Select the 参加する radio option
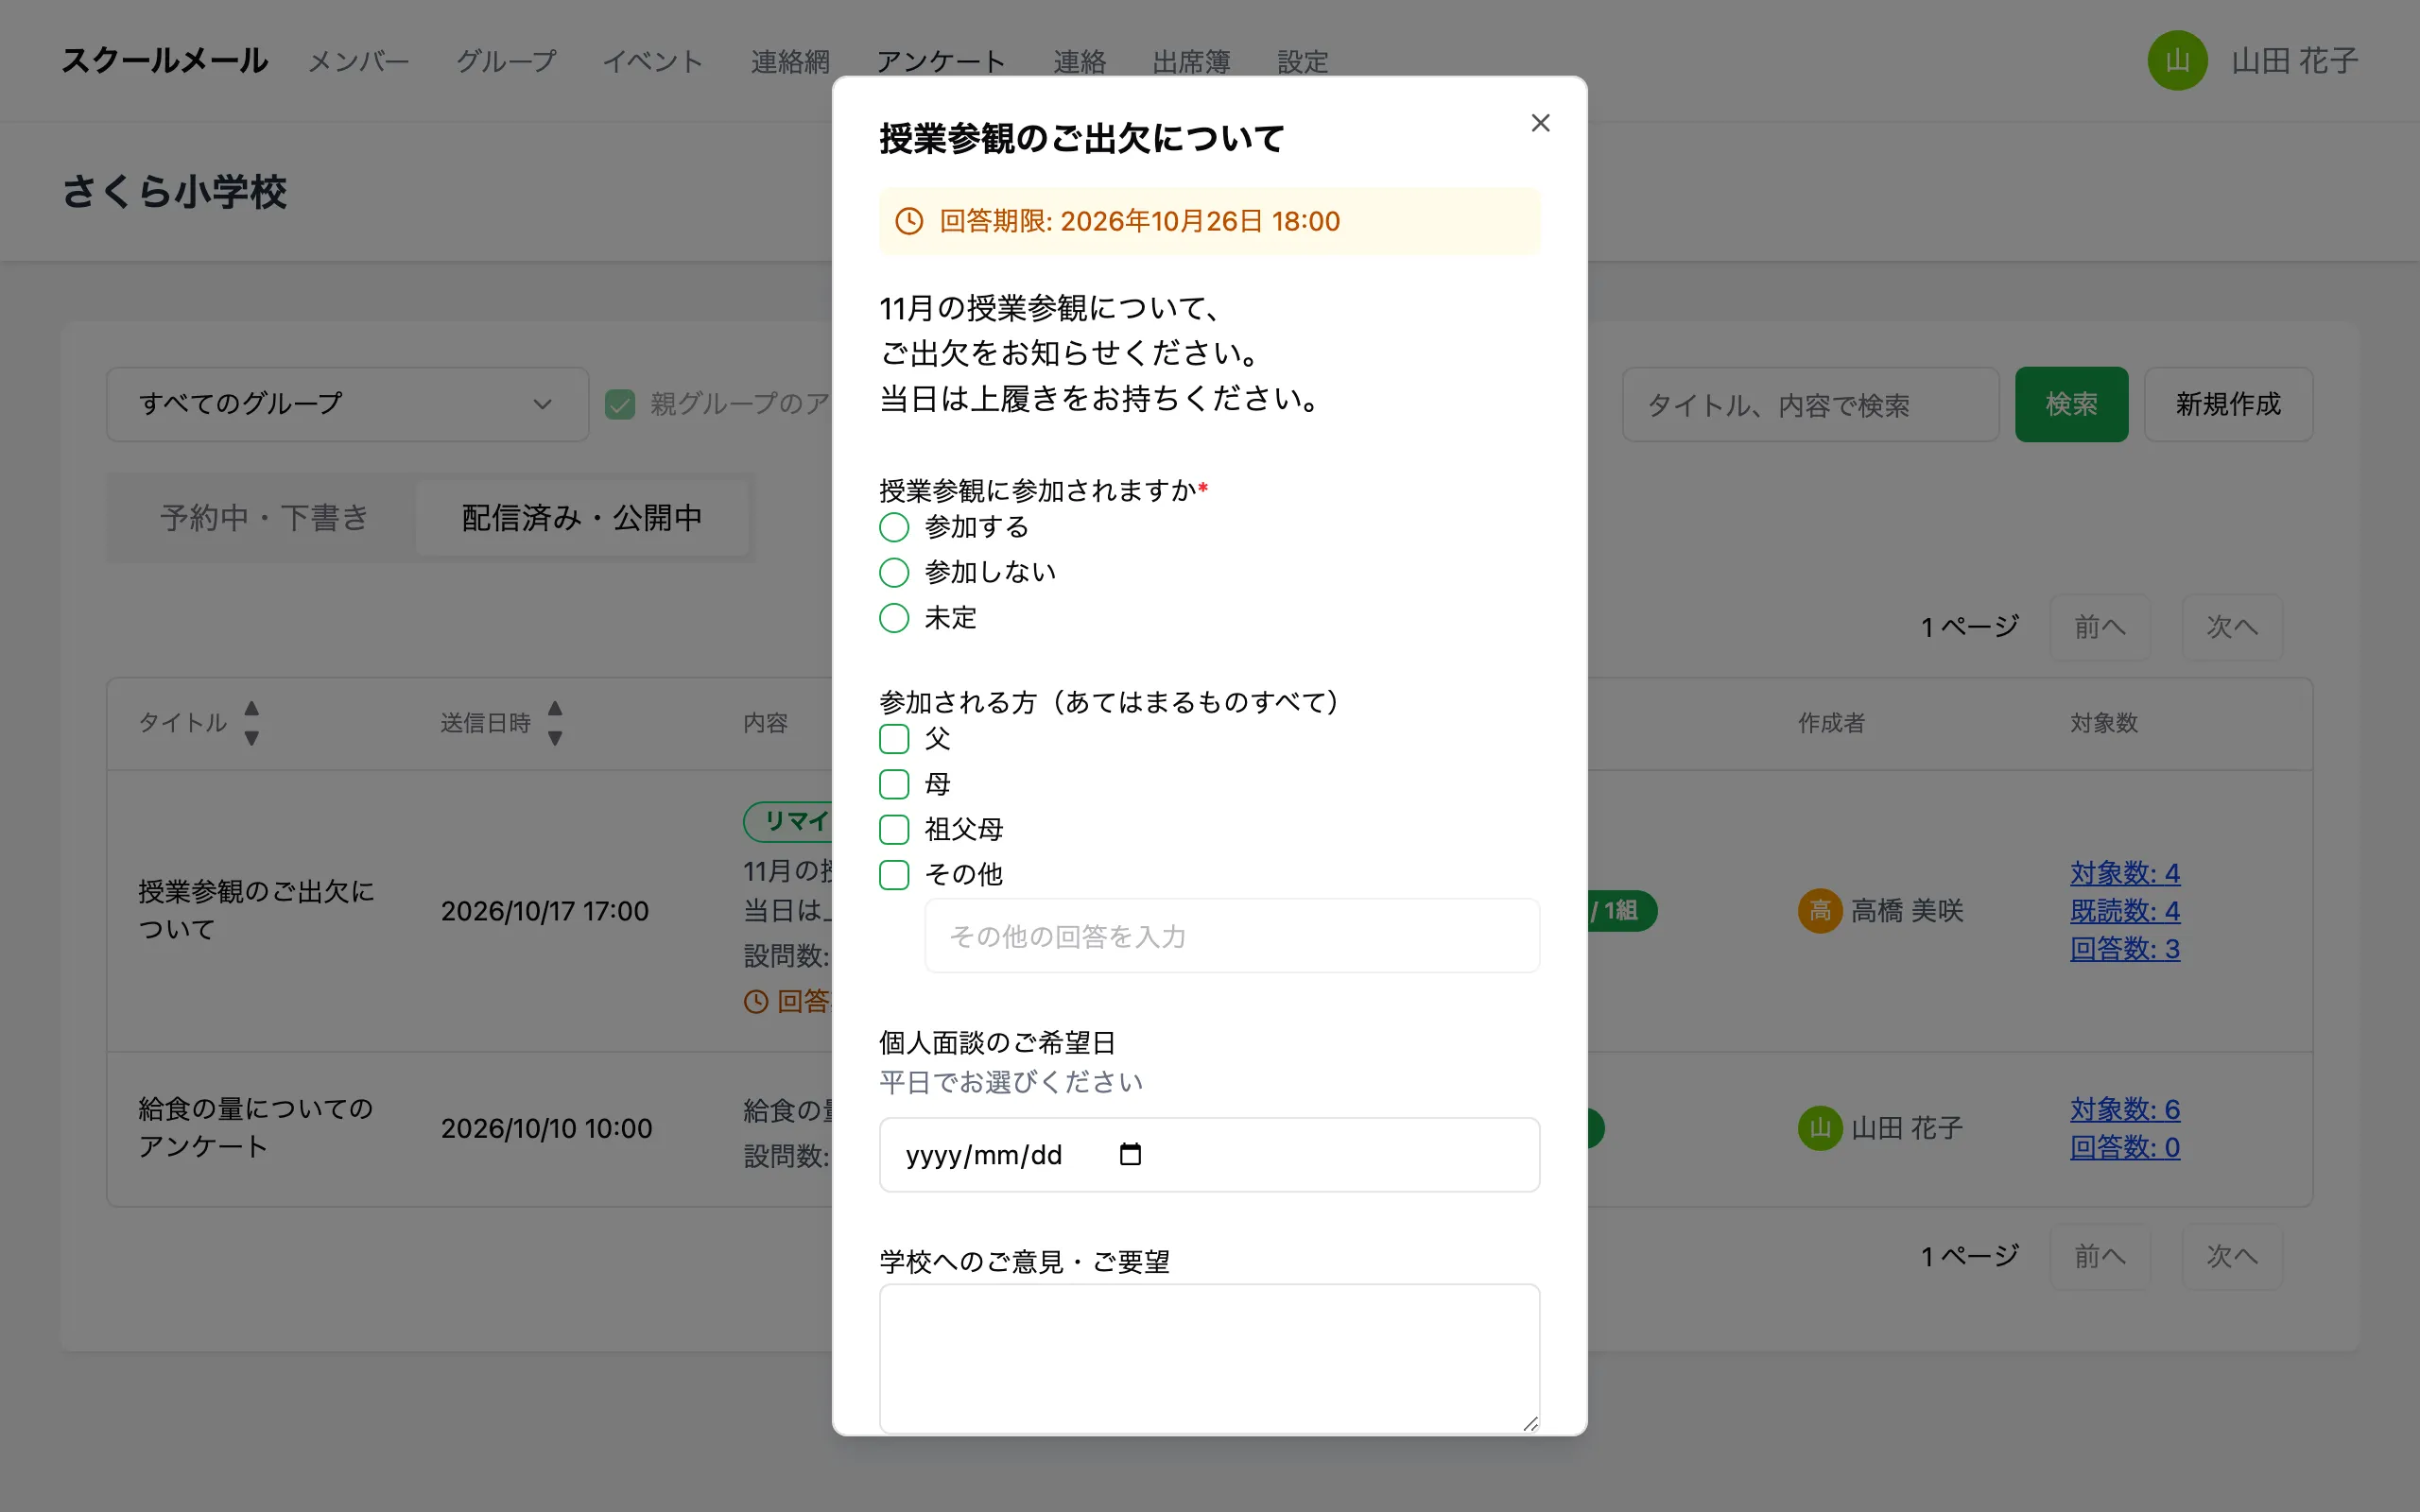The image size is (2420, 1512). pyautogui.click(x=894, y=527)
